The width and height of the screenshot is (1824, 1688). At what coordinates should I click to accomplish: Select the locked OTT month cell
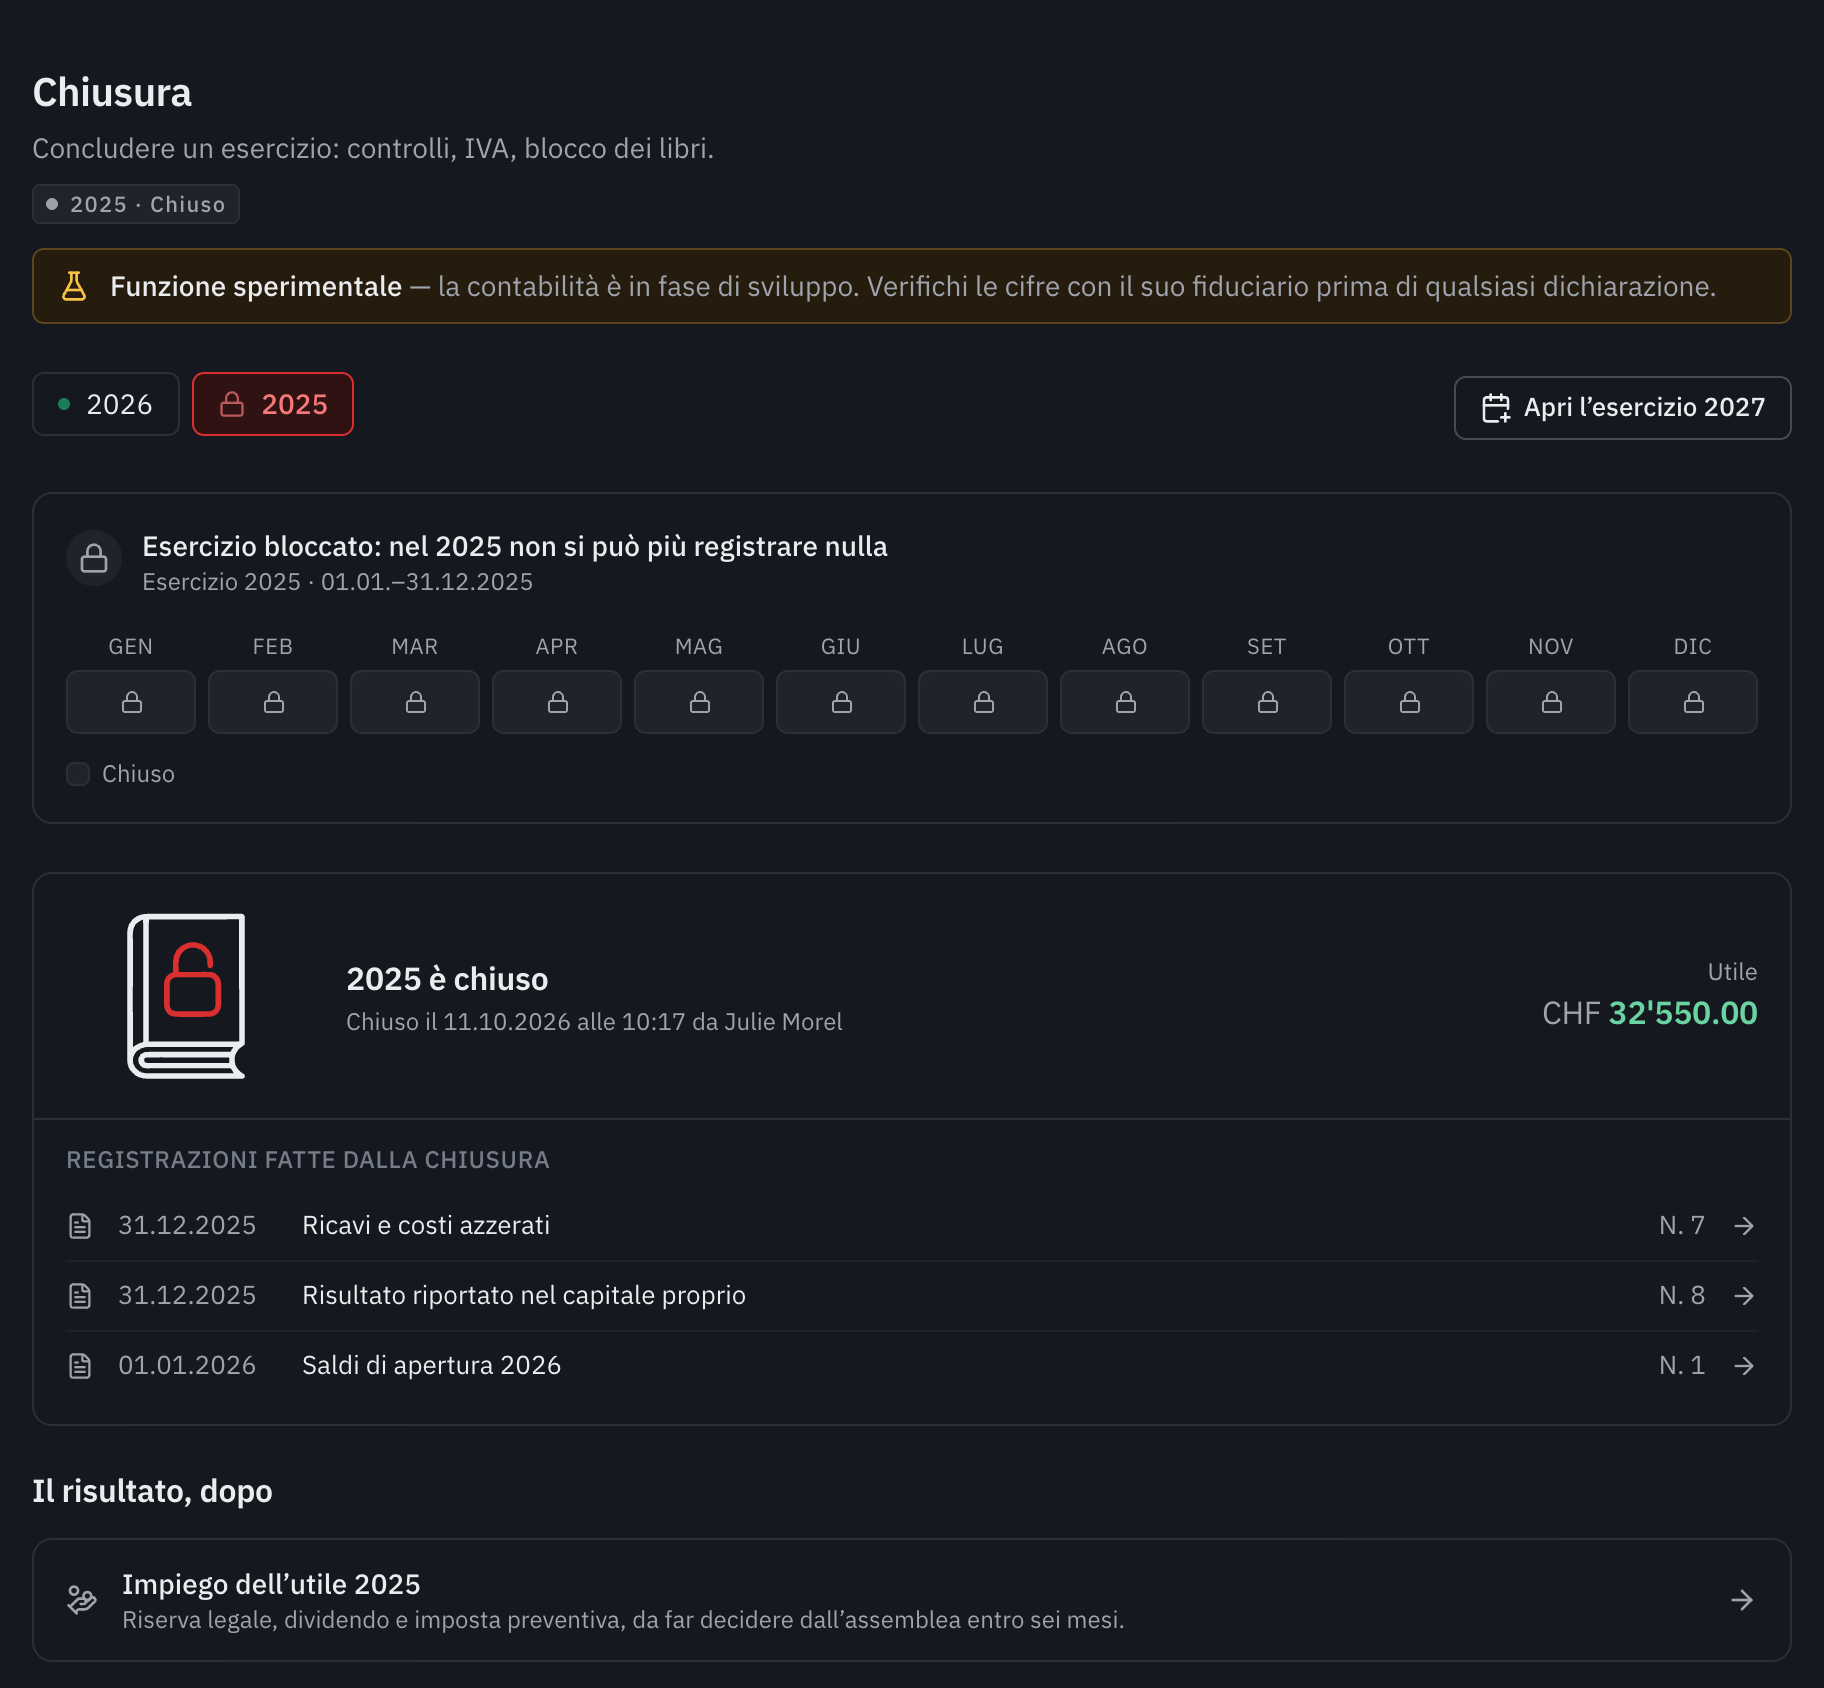(1409, 702)
